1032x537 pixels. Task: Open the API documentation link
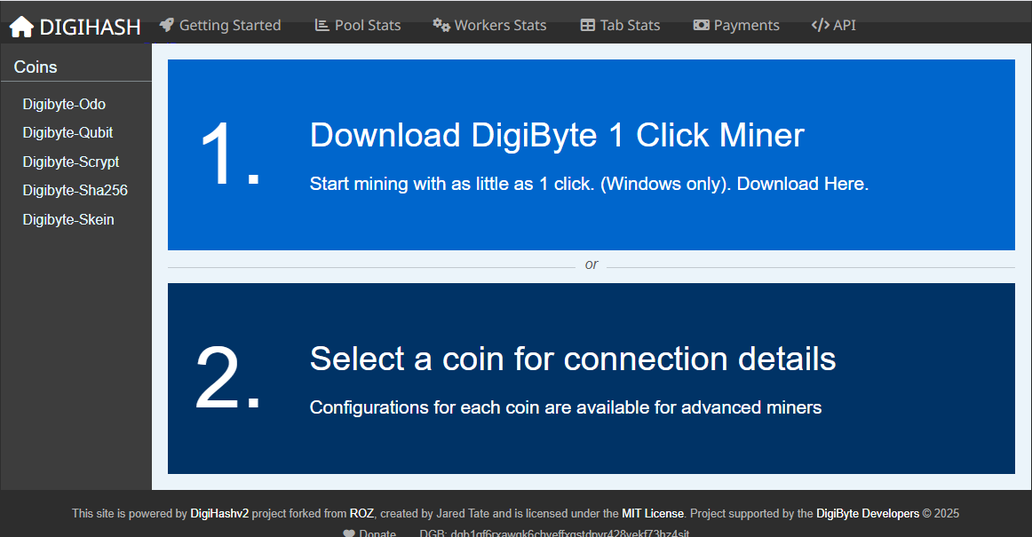834,25
